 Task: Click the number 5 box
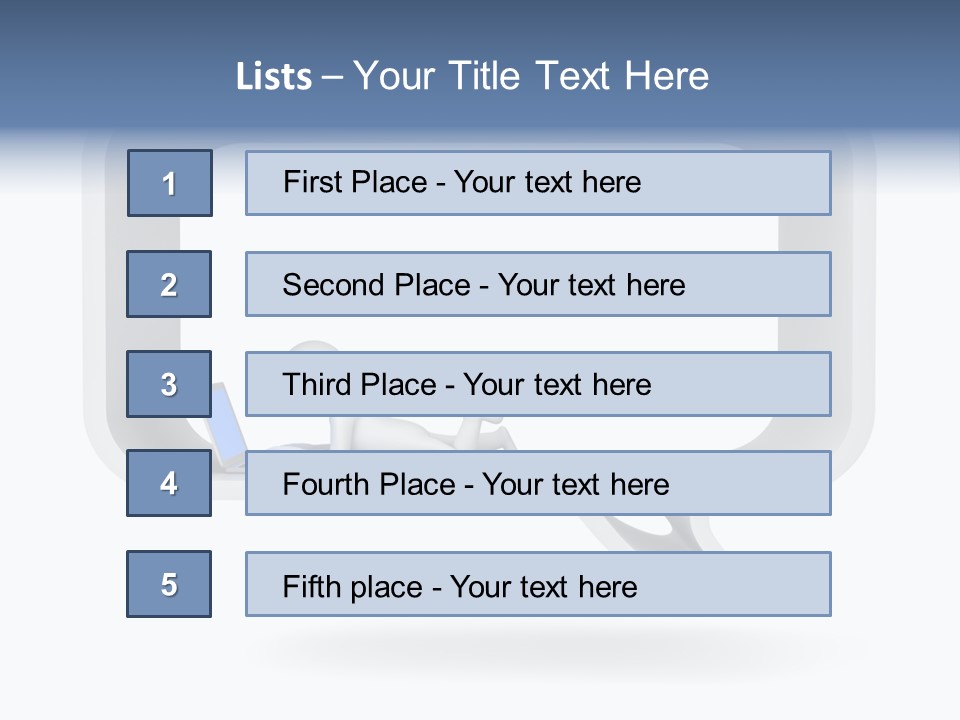(x=169, y=584)
